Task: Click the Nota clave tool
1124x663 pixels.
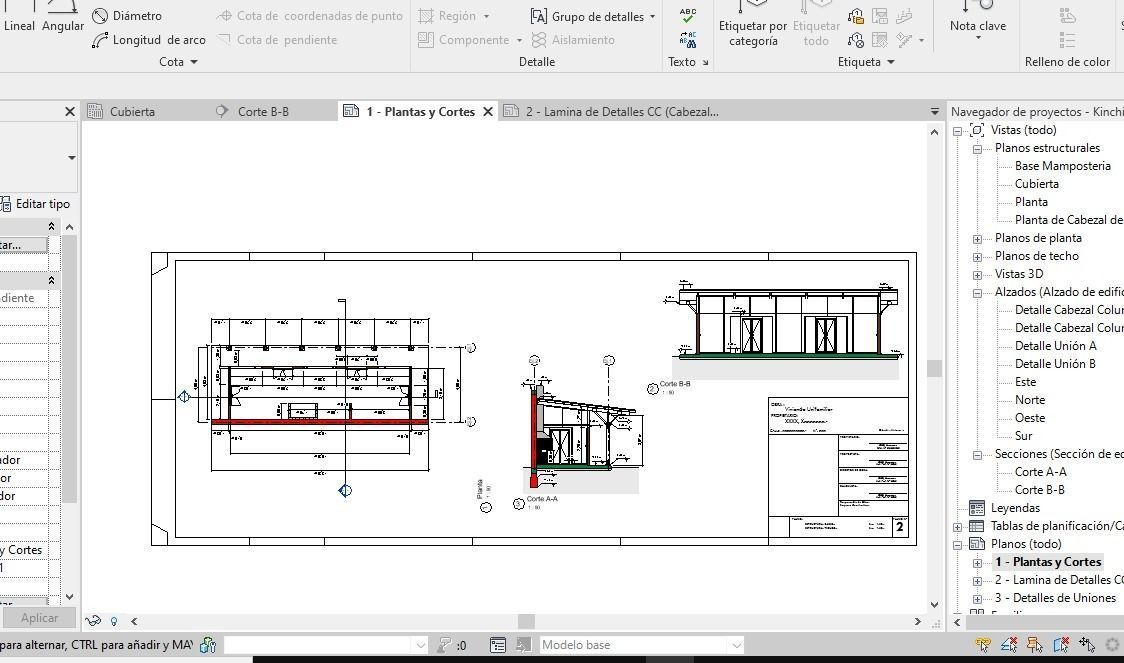Action: [978, 20]
